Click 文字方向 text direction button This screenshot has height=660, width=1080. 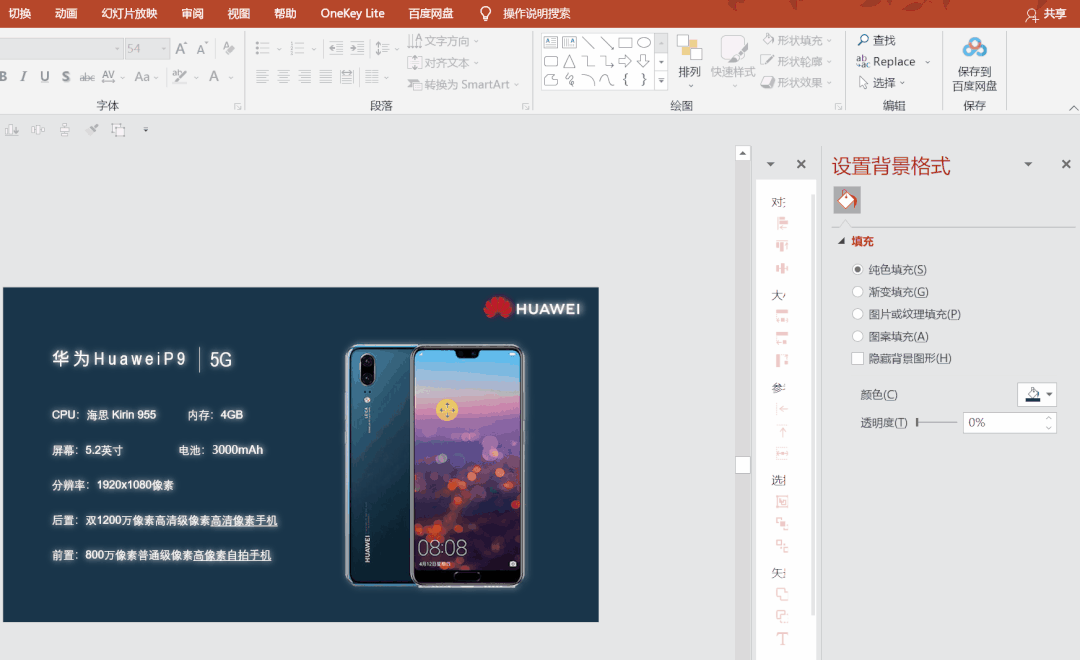click(x=443, y=41)
